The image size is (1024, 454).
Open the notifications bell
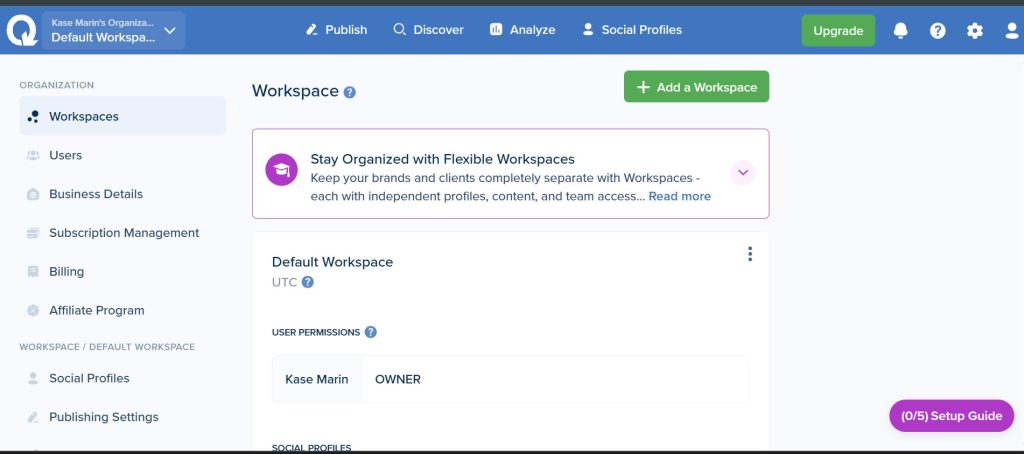[901, 30]
